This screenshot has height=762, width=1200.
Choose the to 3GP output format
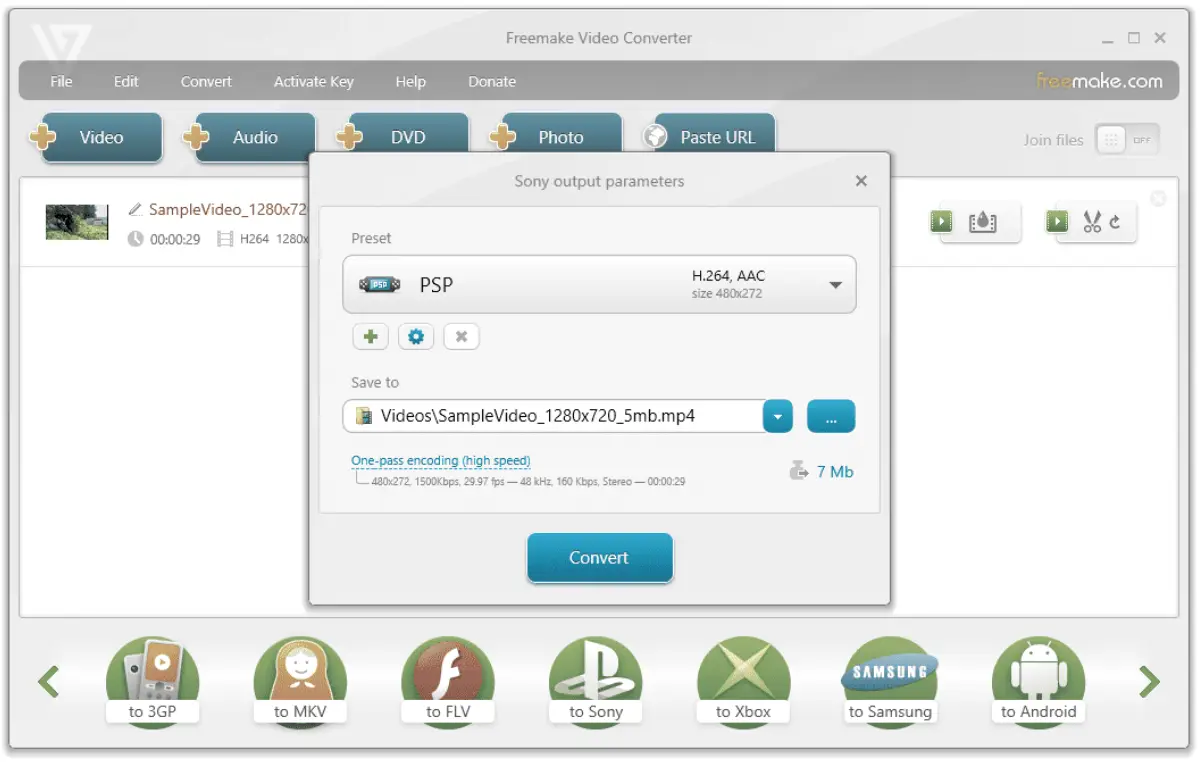click(153, 682)
